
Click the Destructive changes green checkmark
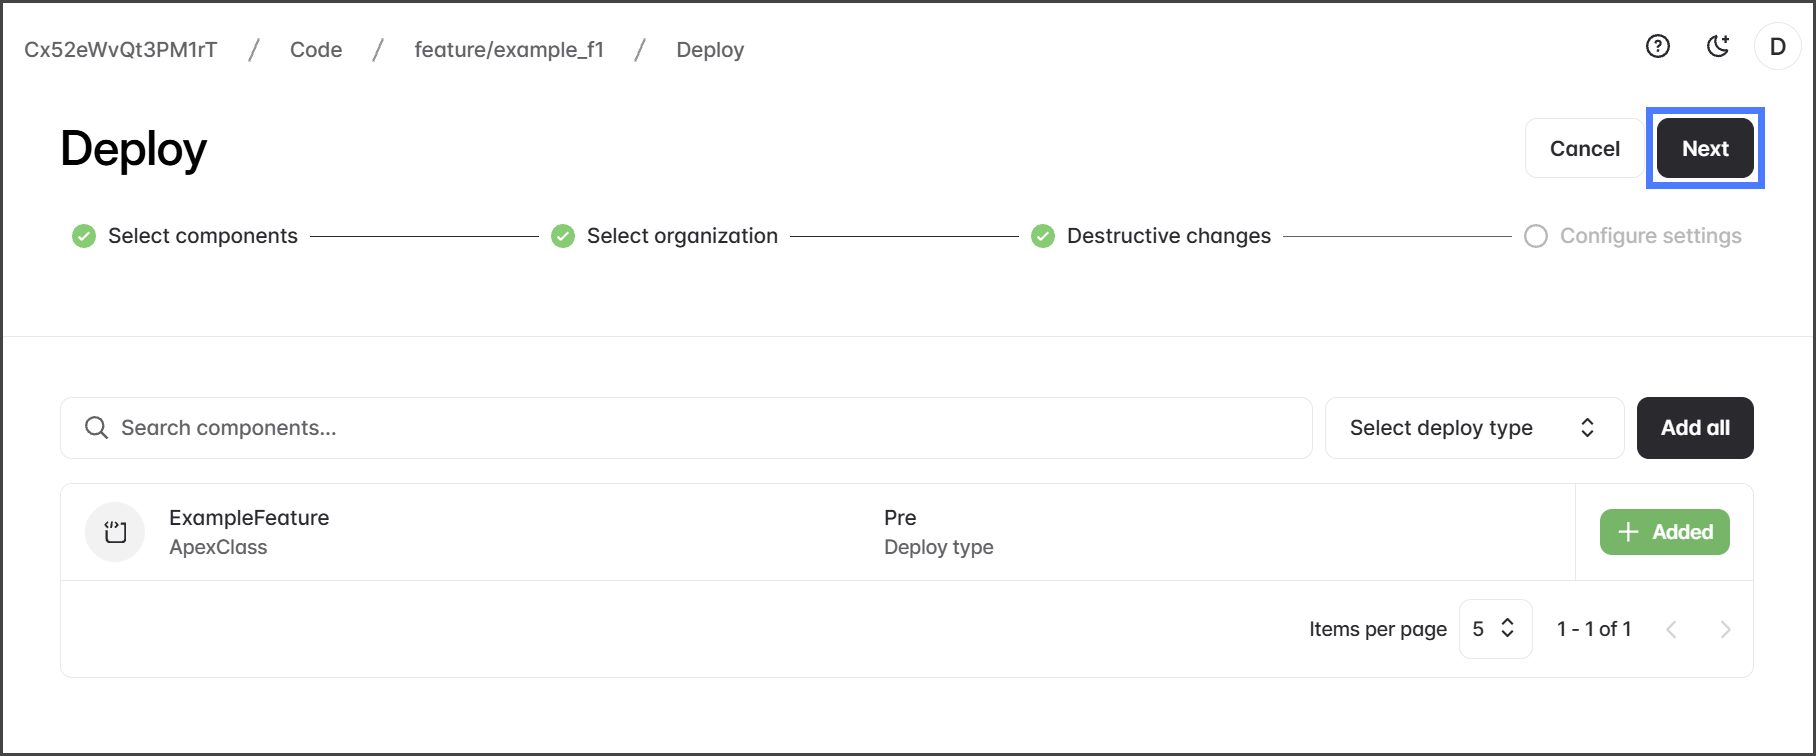point(1043,236)
